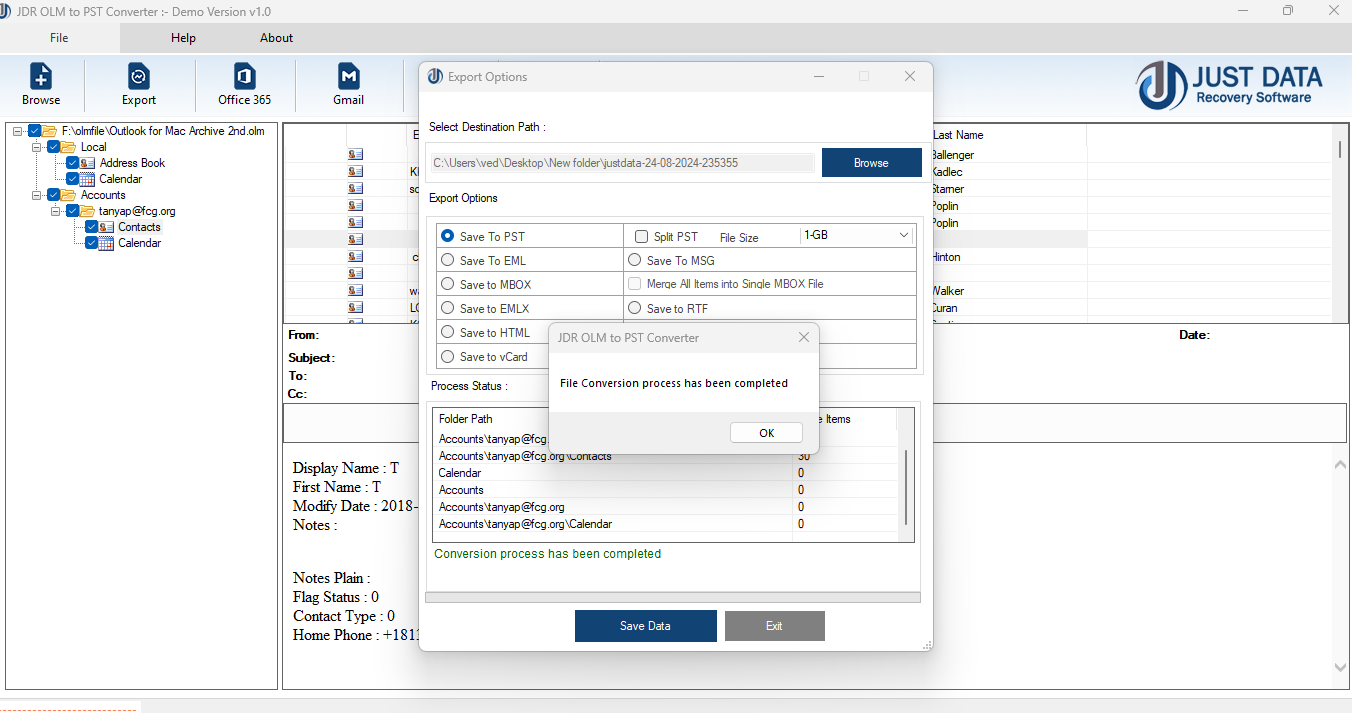Click contact icon in Hinton row

tap(355, 257)
